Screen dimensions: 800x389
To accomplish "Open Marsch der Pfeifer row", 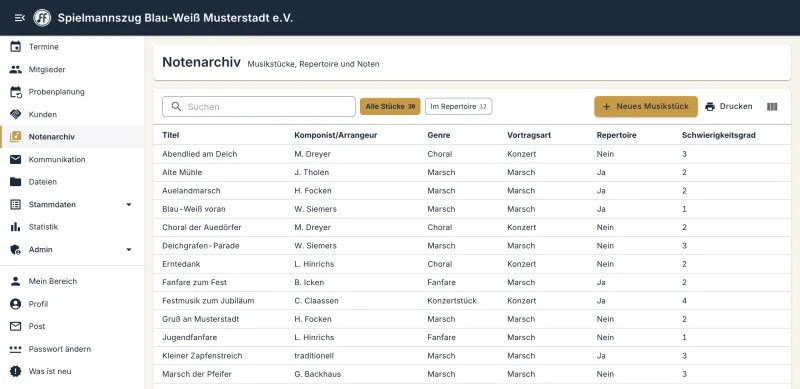I will coord(472,374).
